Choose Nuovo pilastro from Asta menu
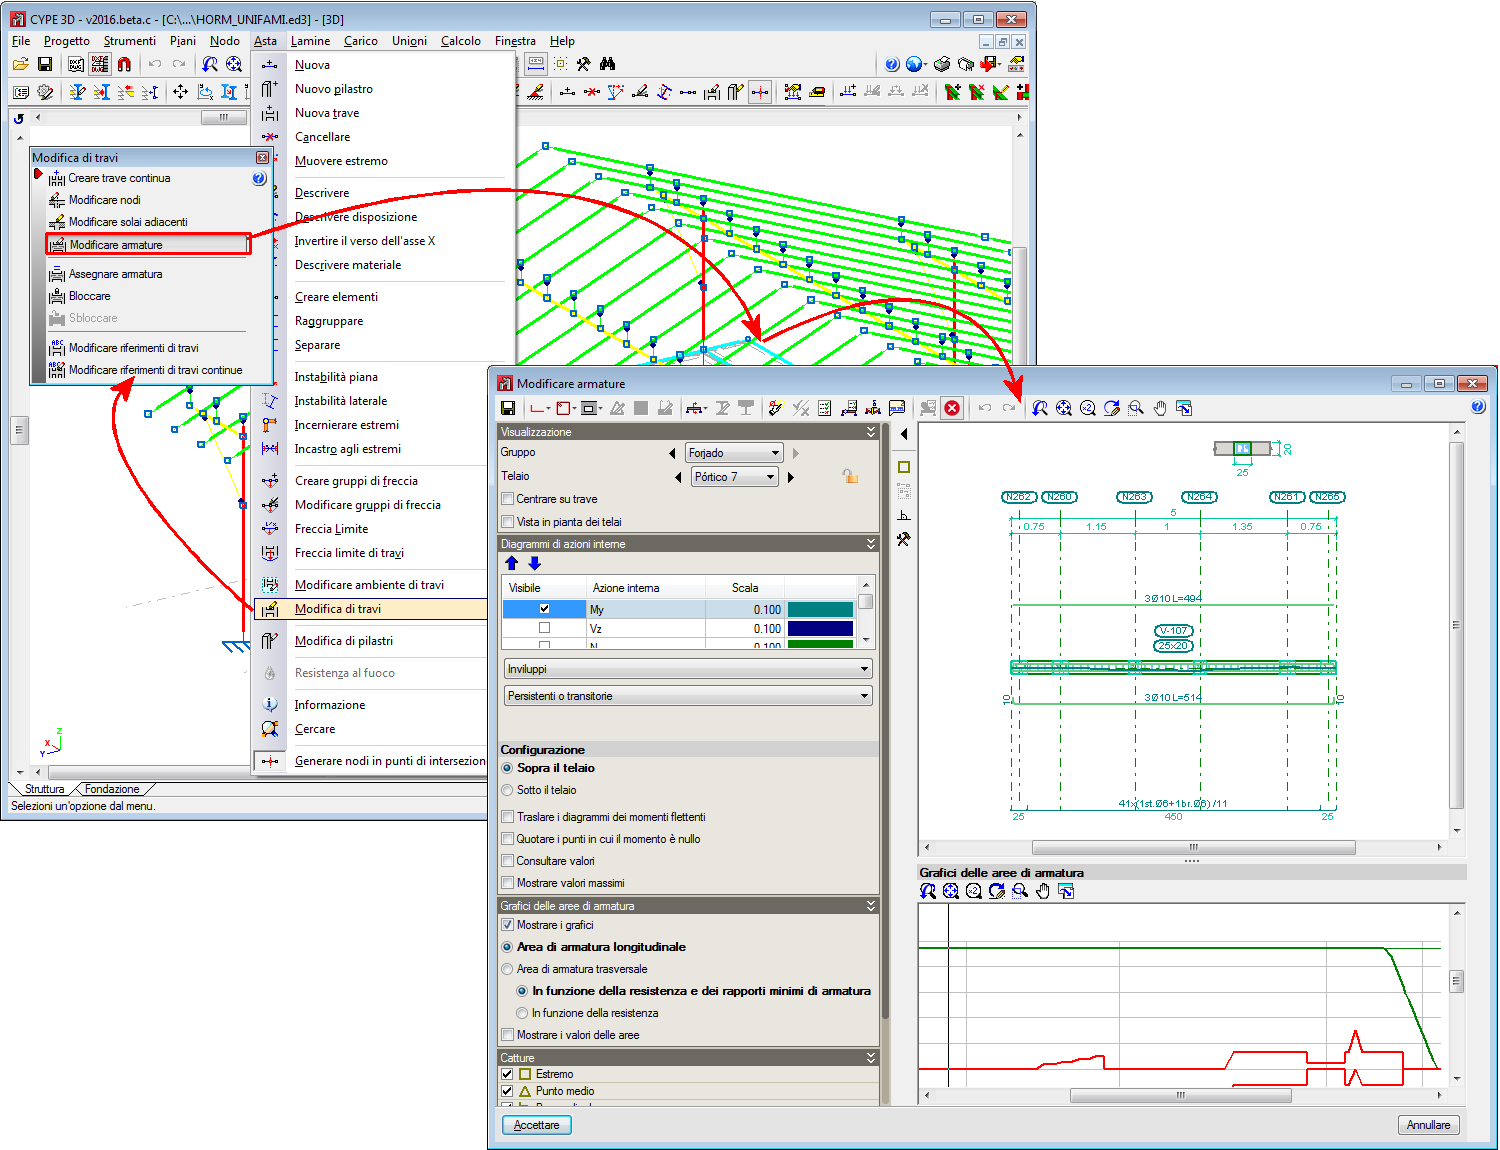1500x1150 pixels. click(x=334, y=89)
